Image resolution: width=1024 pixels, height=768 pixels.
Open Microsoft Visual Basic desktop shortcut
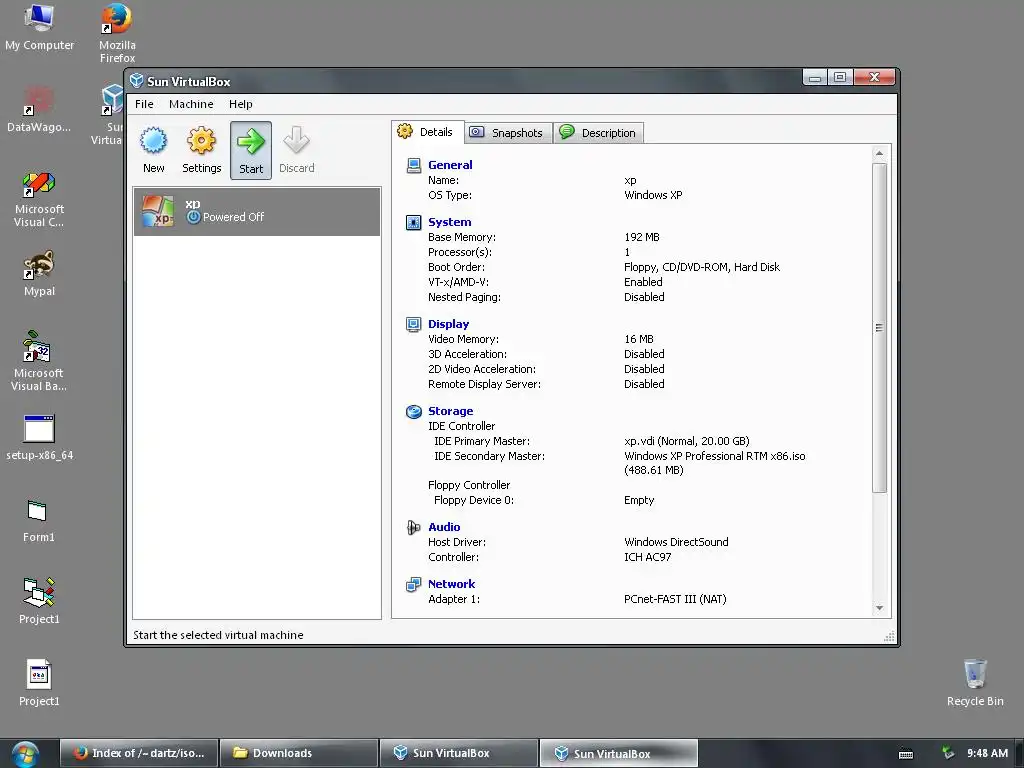tap(39, 362)
